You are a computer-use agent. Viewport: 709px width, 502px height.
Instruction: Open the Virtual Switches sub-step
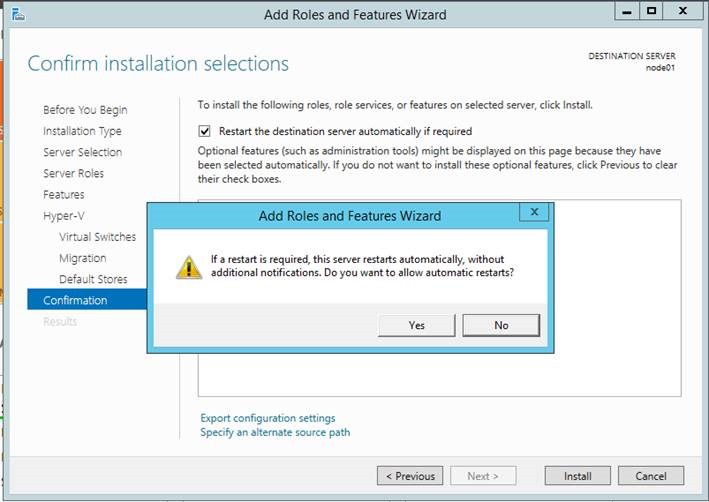[97, 237]
